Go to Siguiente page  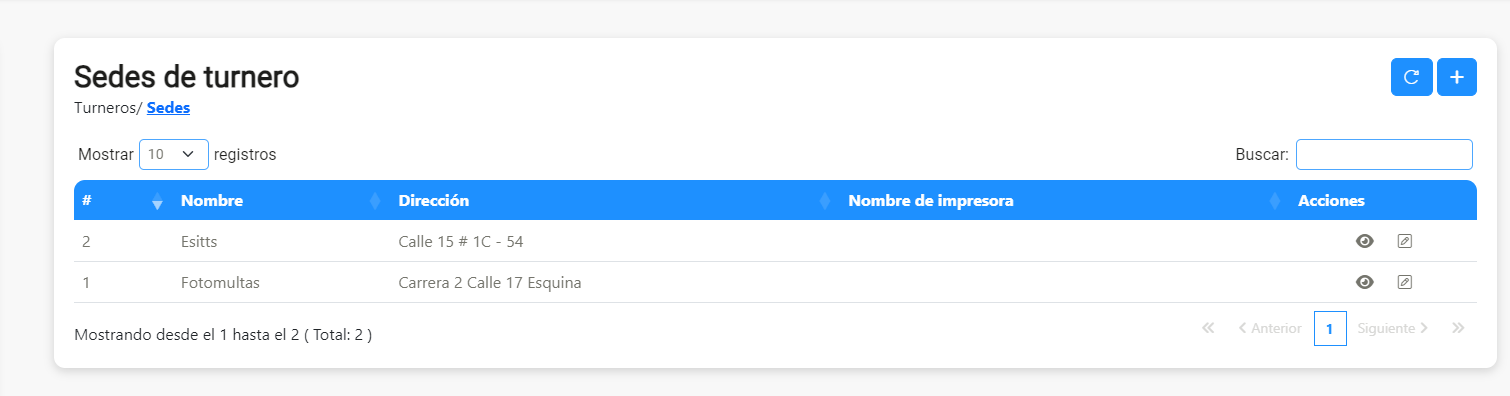tap(1393, 328)
